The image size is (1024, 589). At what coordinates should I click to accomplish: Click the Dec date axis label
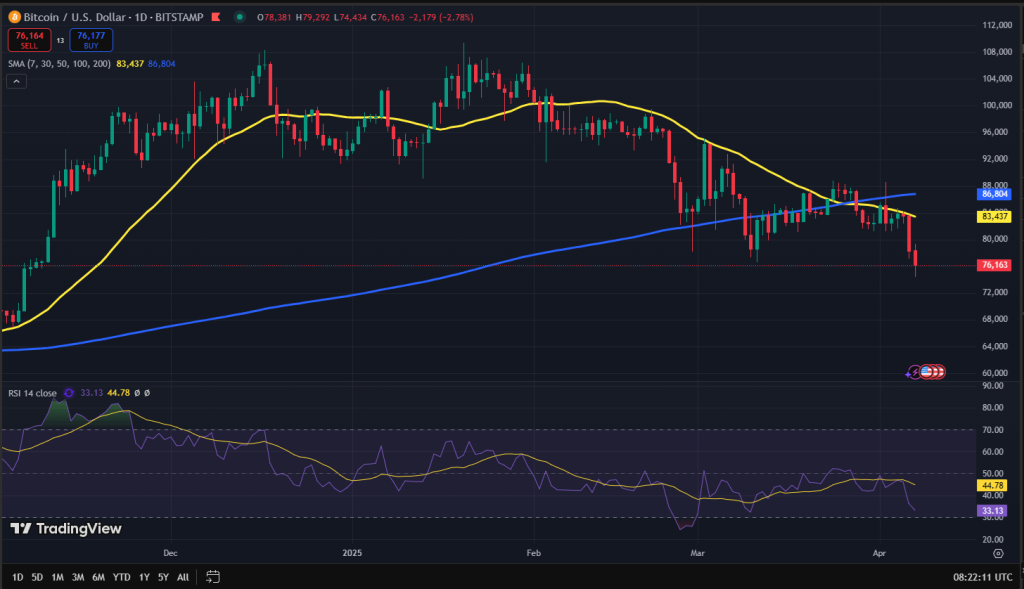click(x=170, y=553)
